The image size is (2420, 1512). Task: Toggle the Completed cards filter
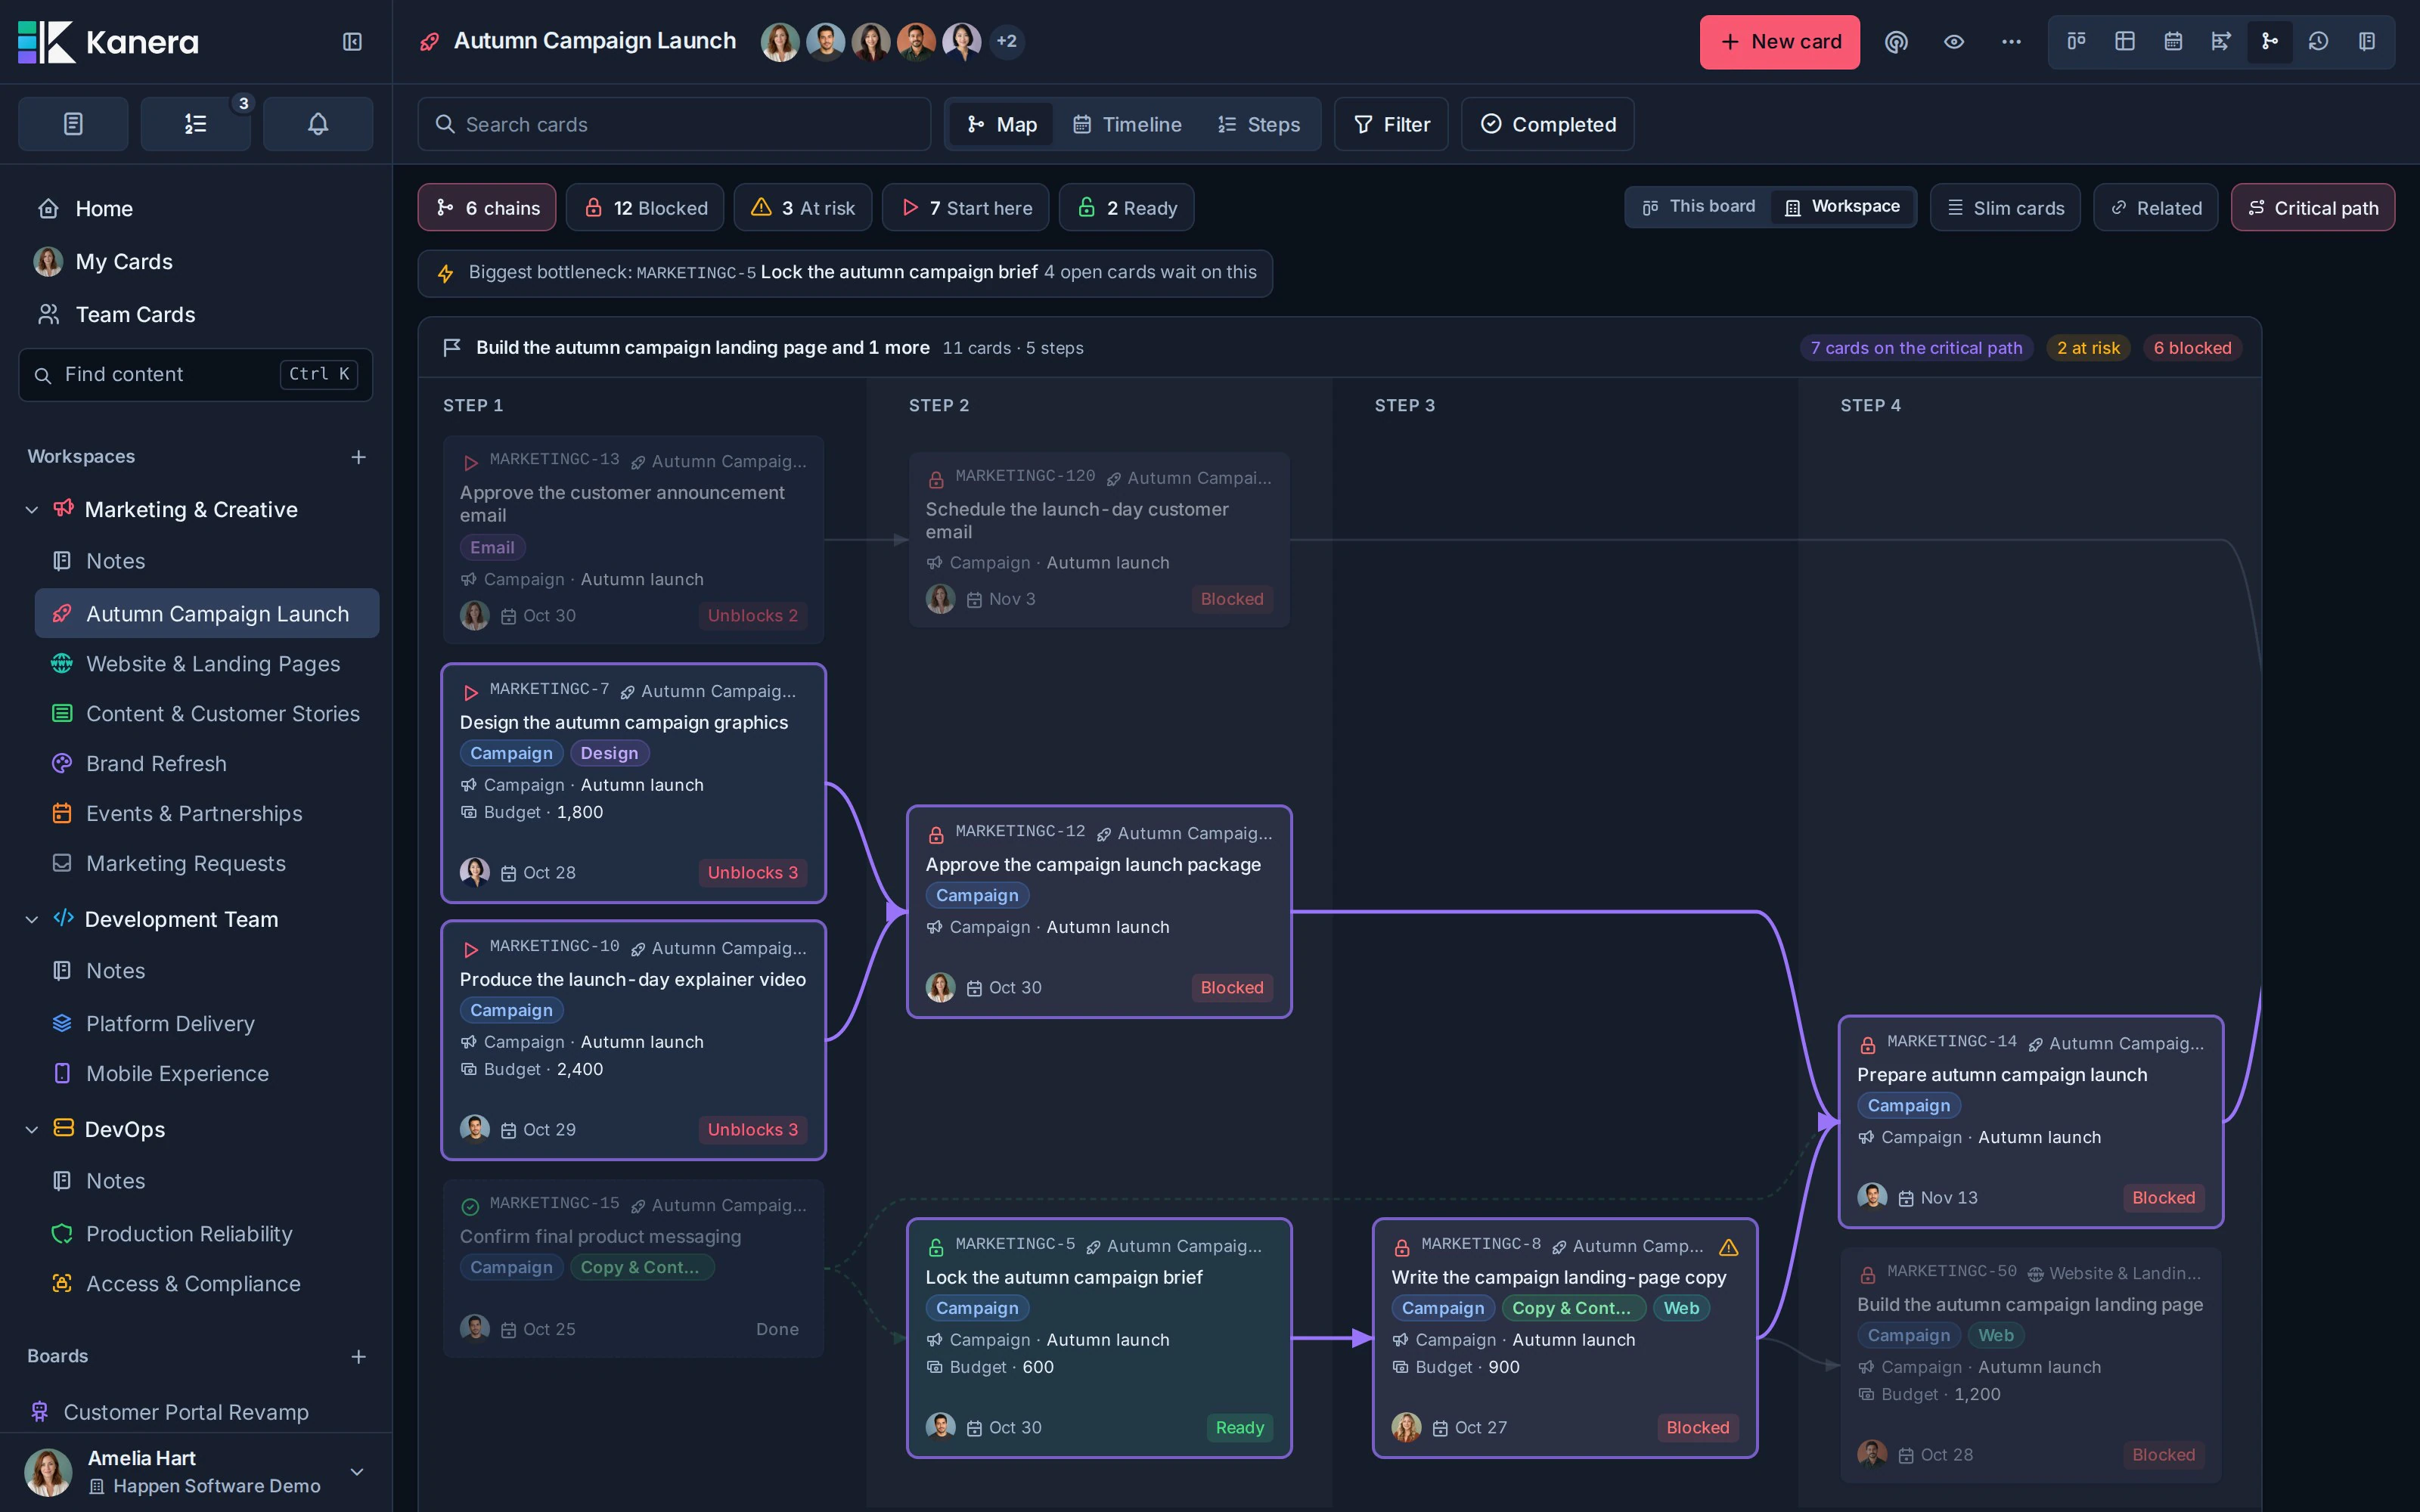(x=1547, y=124)
